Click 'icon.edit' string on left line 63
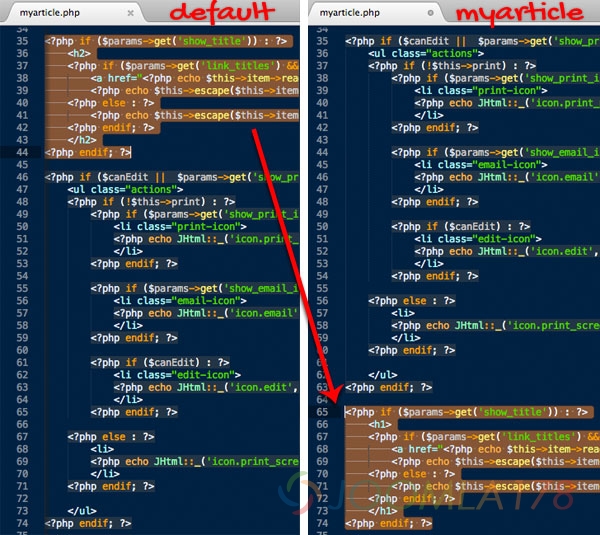The height and width of the screenshot is (535, 600). point(261,387)
